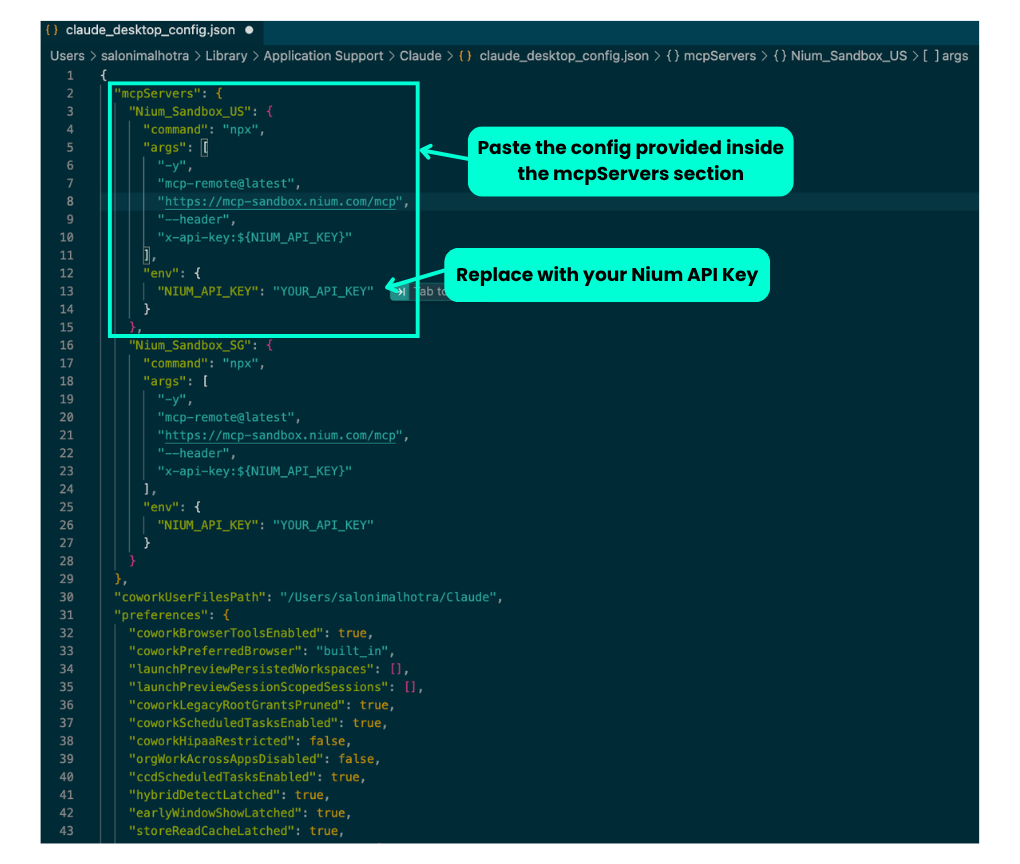Click the "mcp-remote@latest" string on line 7
Screen dimensions: 1020x864
[x=226, y=183]
